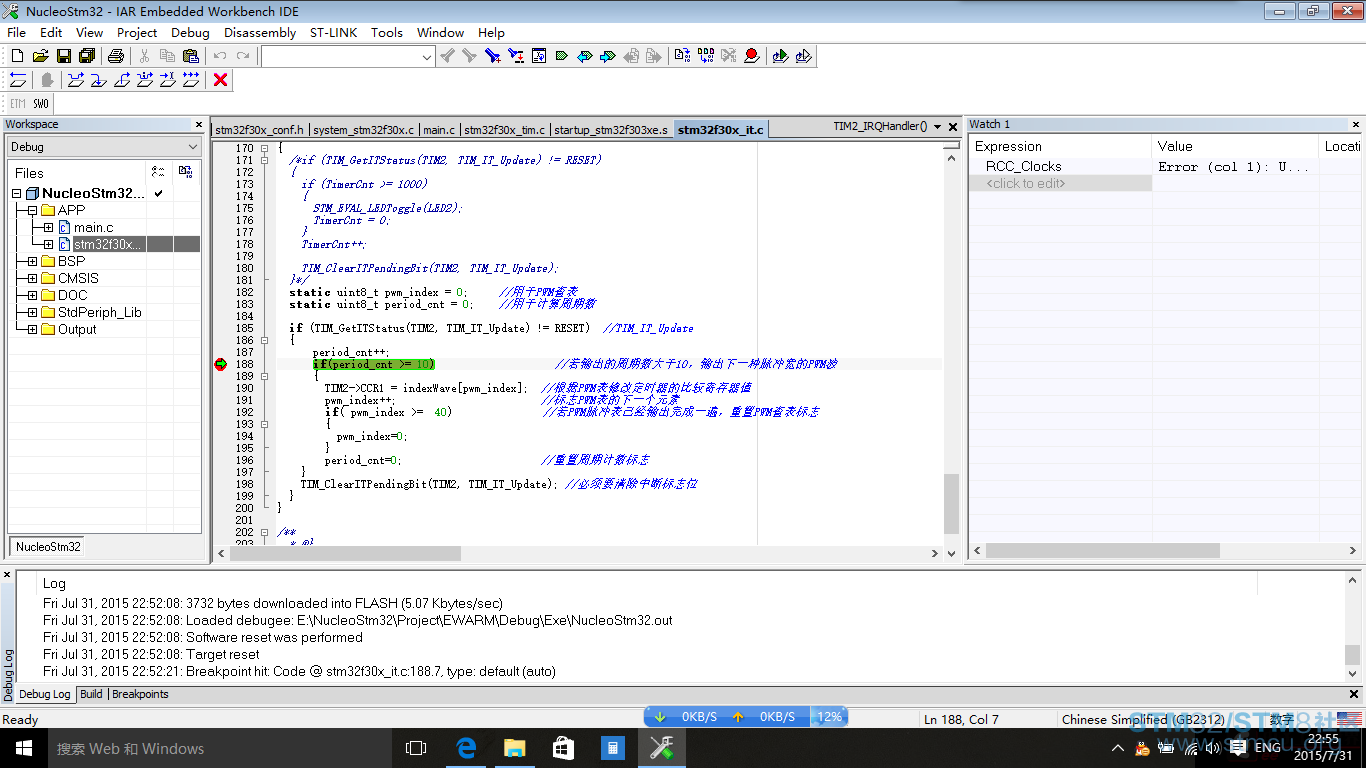Click the Next Statement debug icon

(145, 80)
